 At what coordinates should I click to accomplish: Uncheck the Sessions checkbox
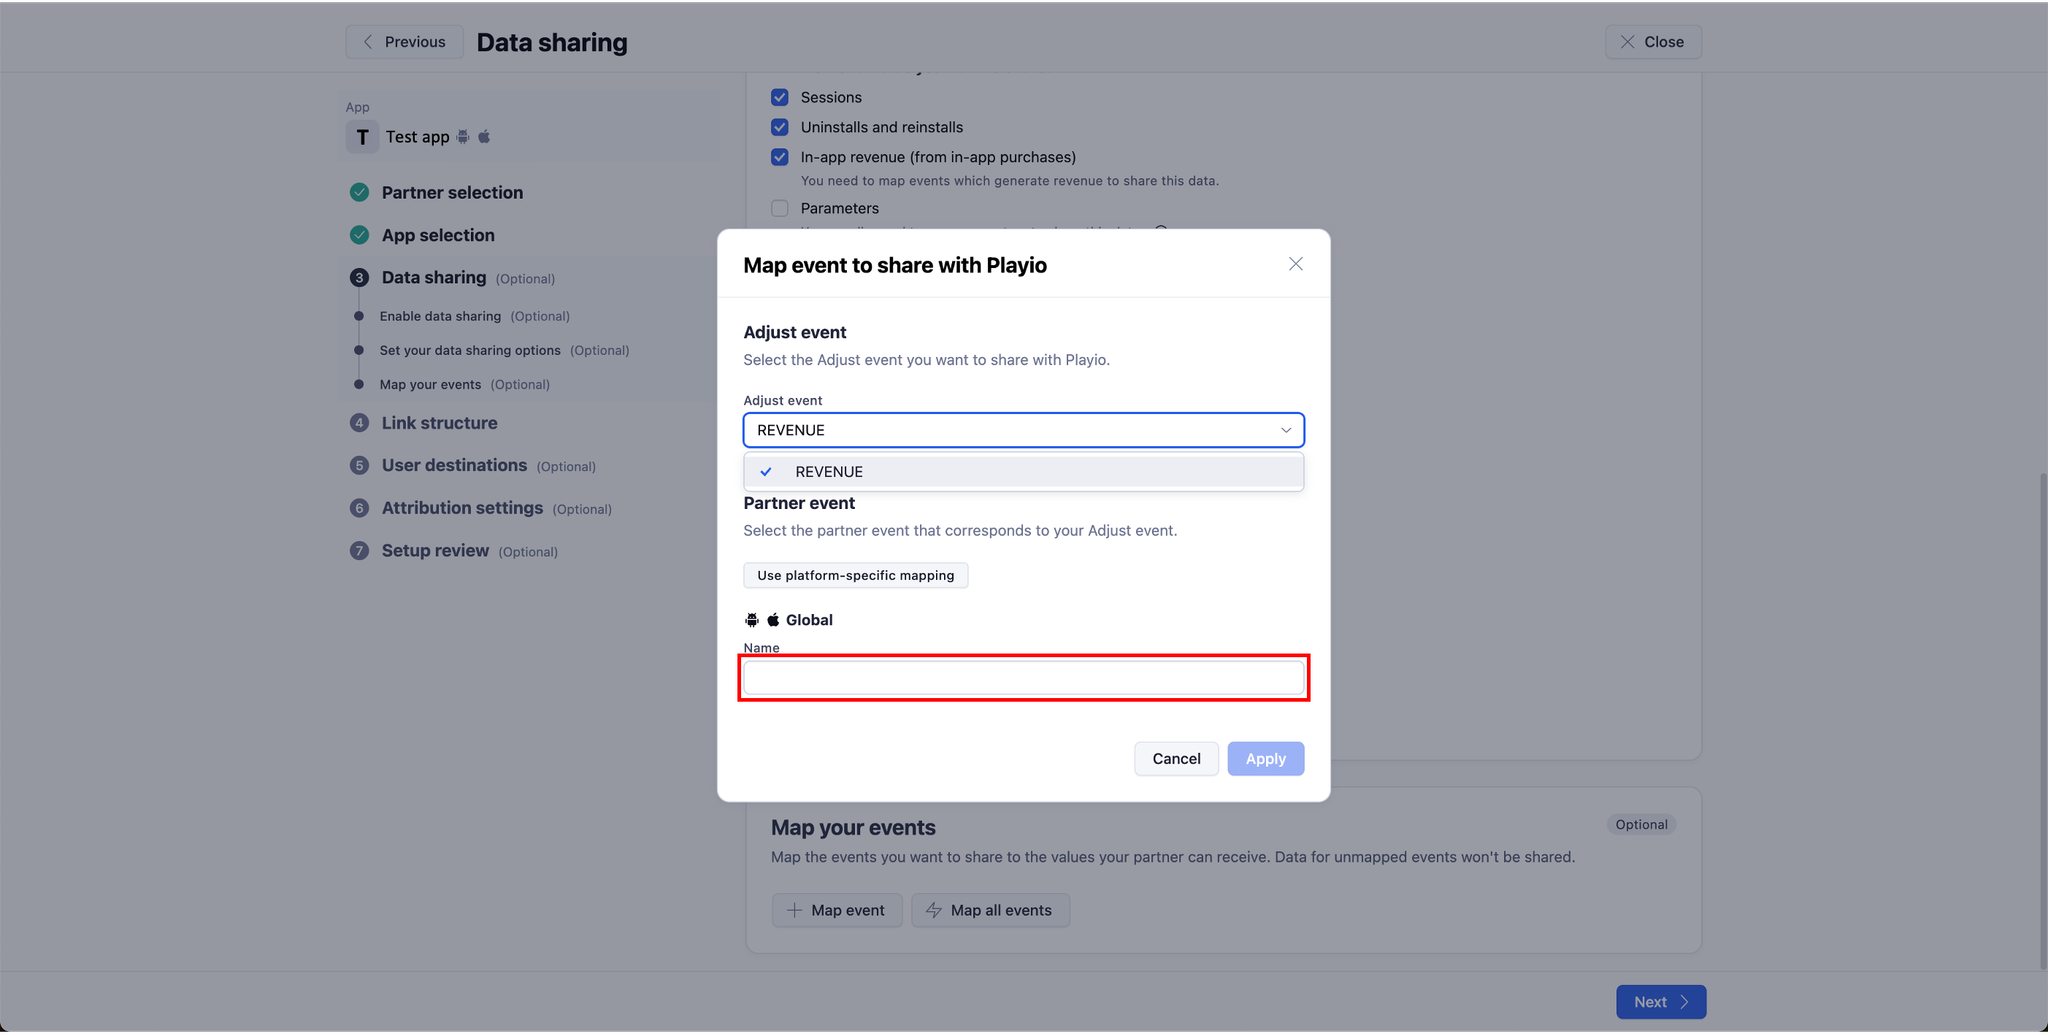tap(780, 97)
